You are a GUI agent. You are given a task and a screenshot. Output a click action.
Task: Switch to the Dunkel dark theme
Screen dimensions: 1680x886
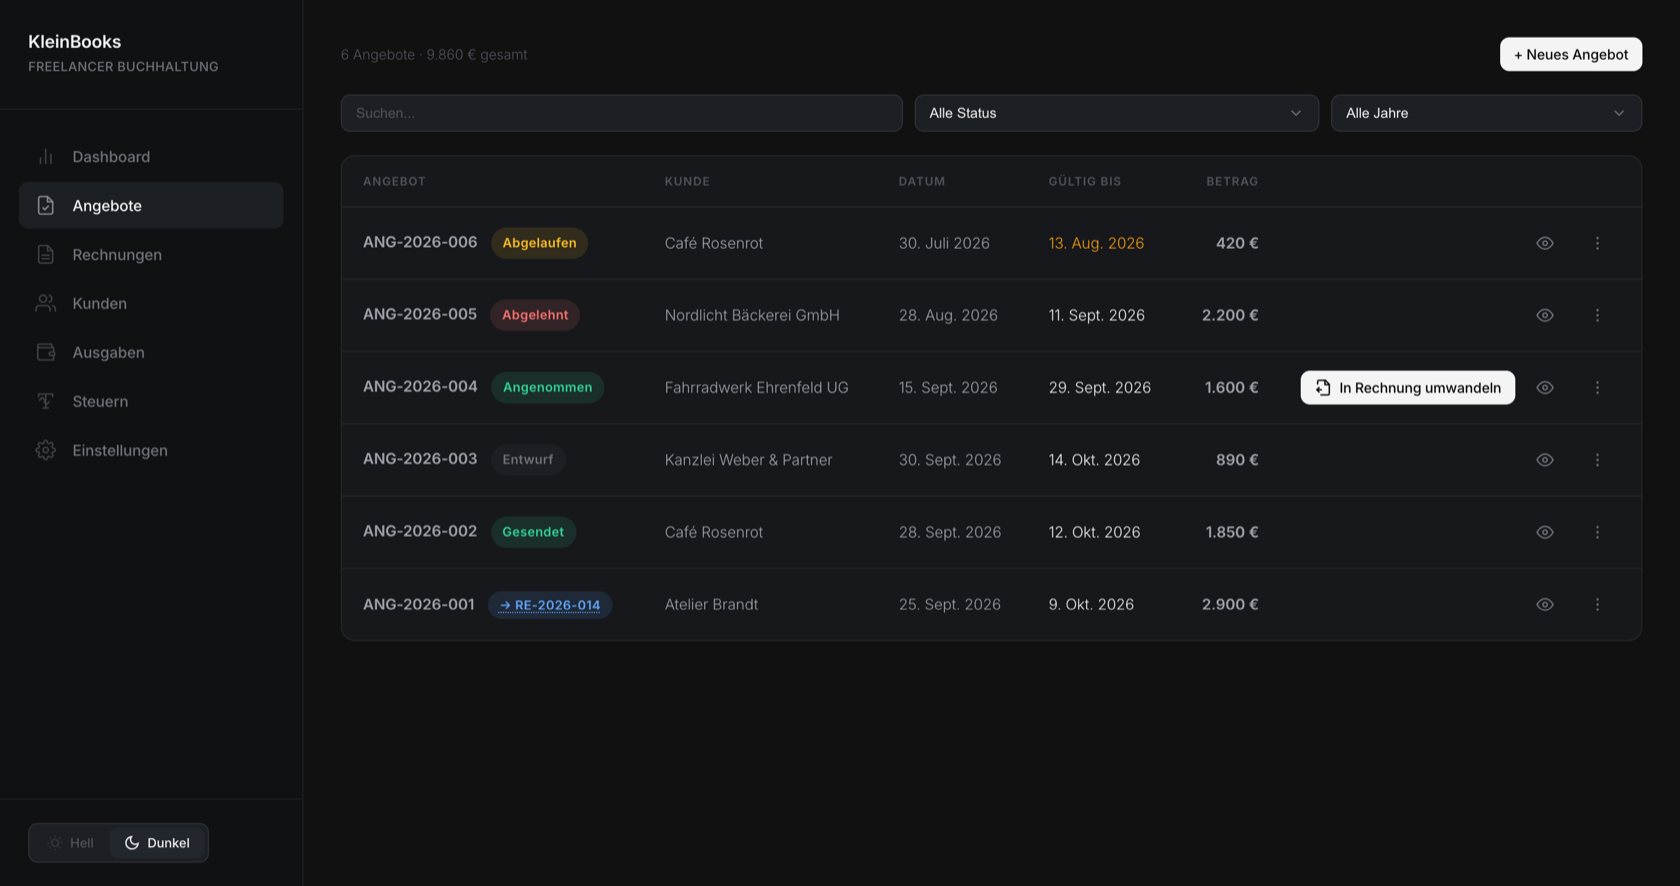coord(157,843)
